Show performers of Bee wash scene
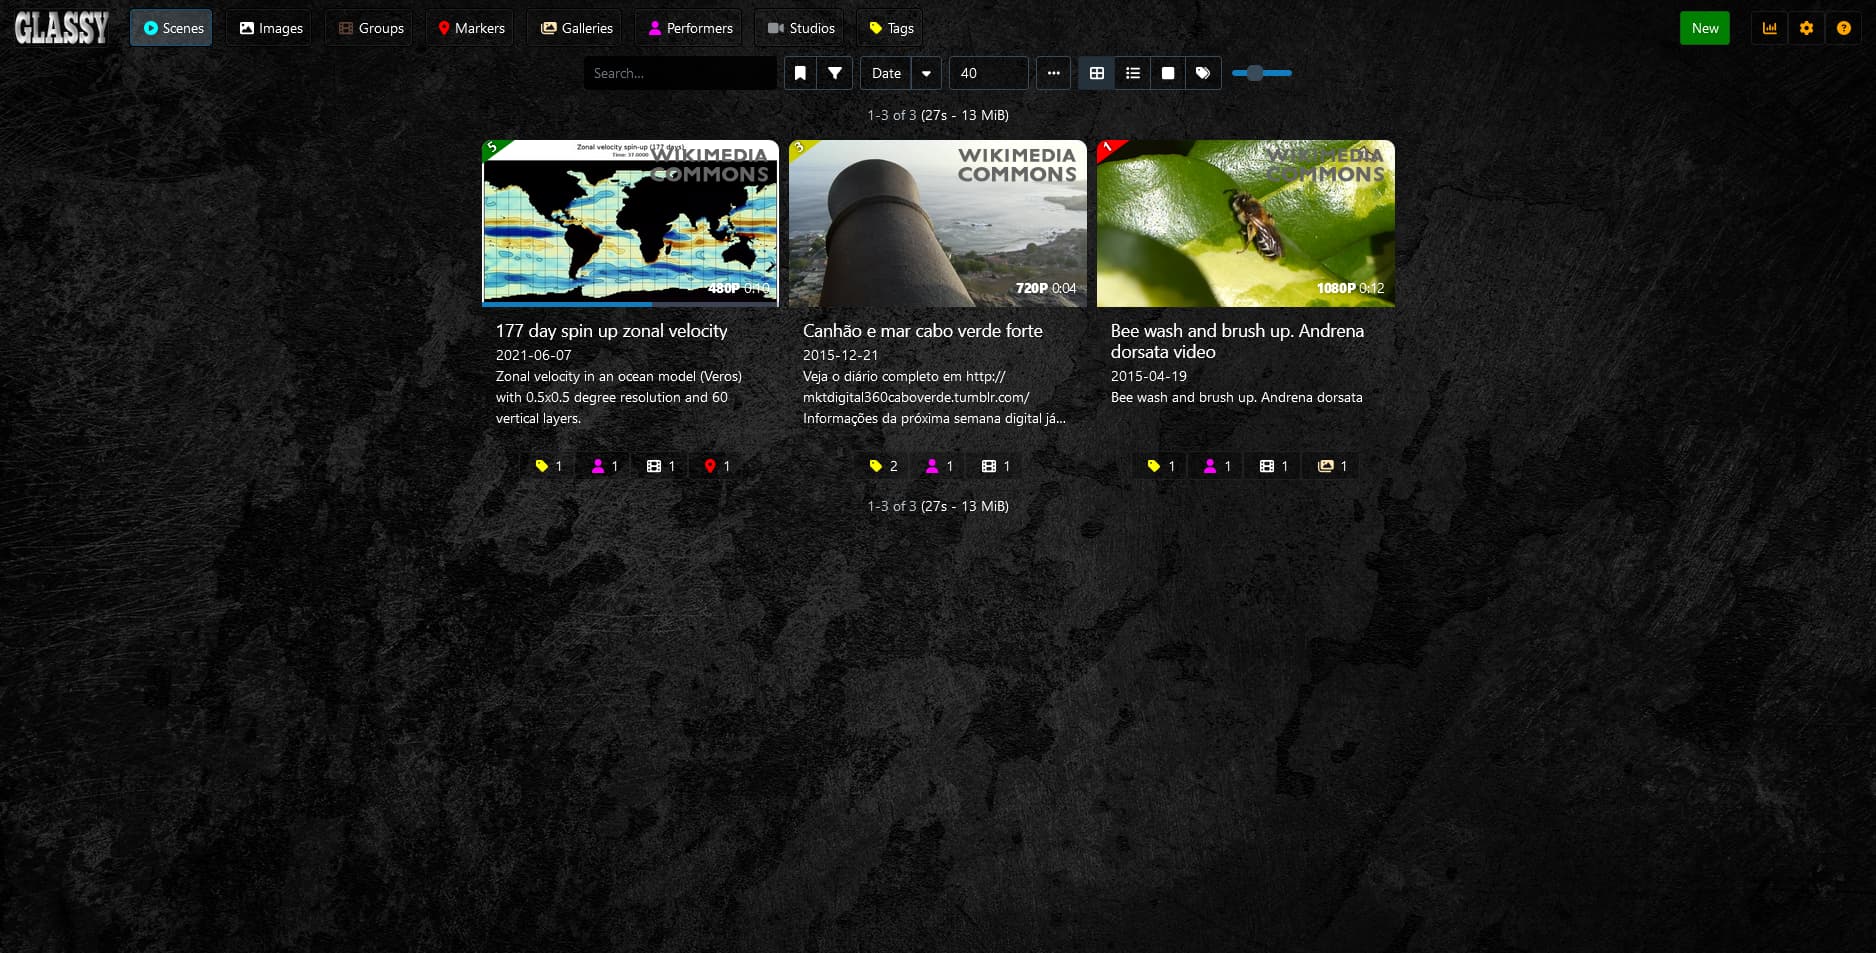The image size is (1876, 953). [x=1217, y=466]
